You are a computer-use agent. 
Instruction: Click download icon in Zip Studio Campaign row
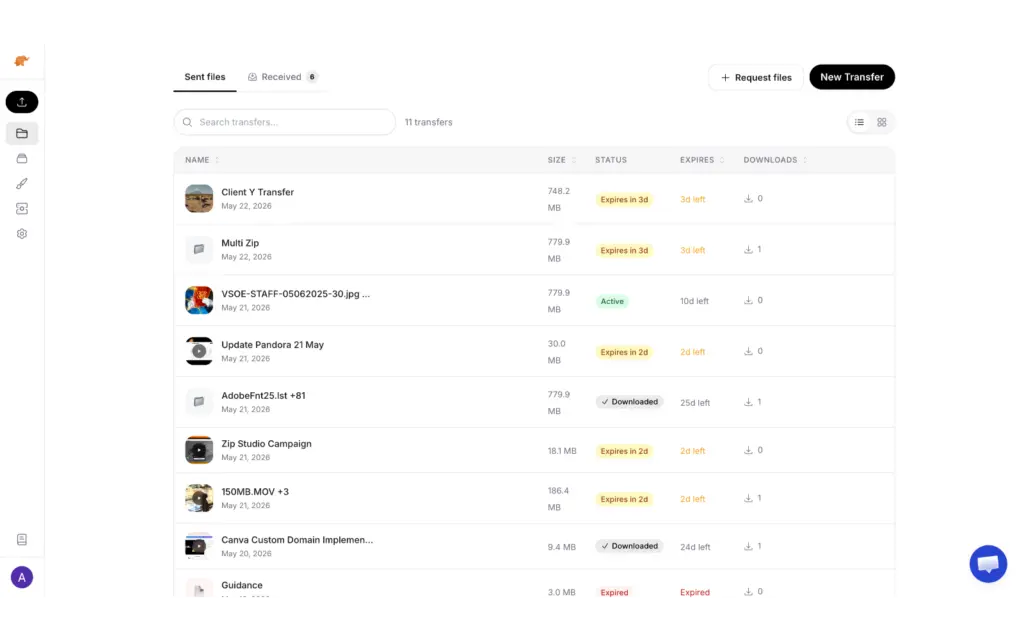(748, 451)
